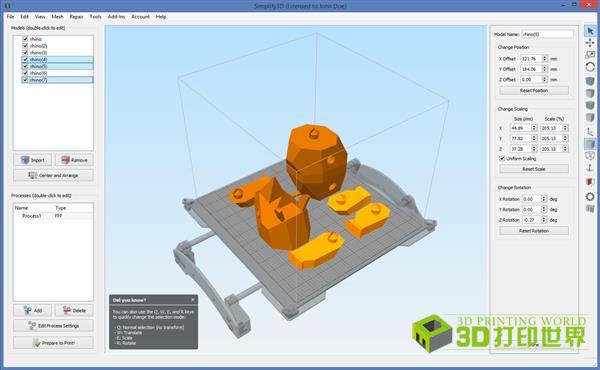Click the Model Name input field

(x=548, y=34)
